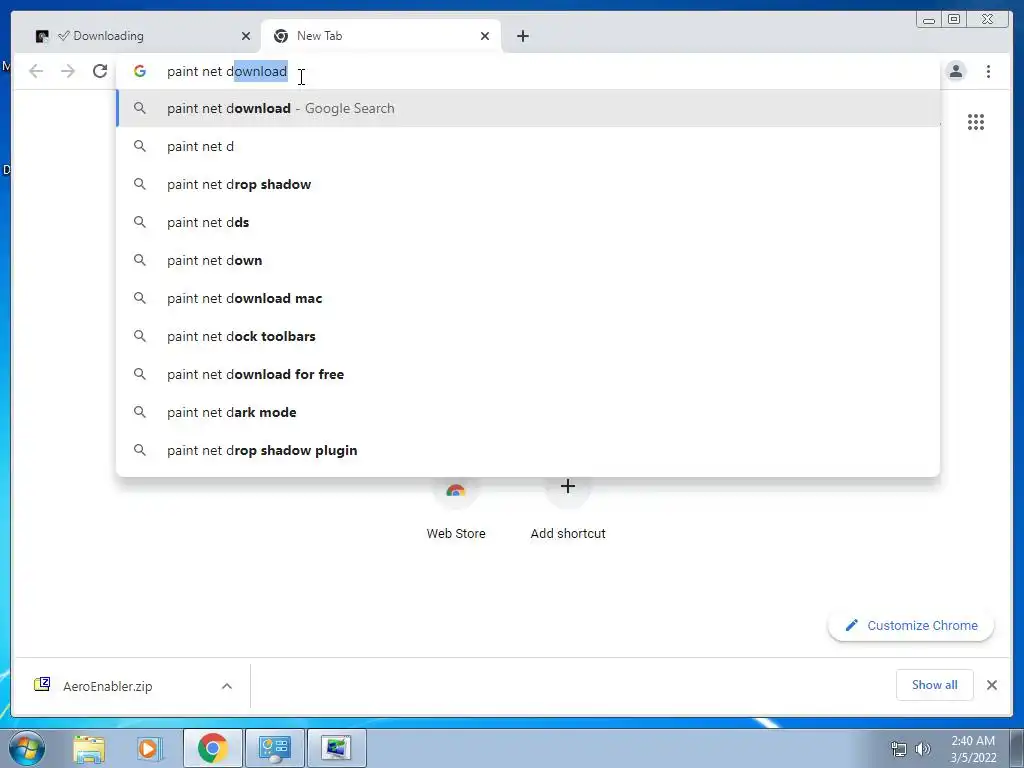Open the Google apps grid
The image size is (1024, 768).
(x=976, y=122)
